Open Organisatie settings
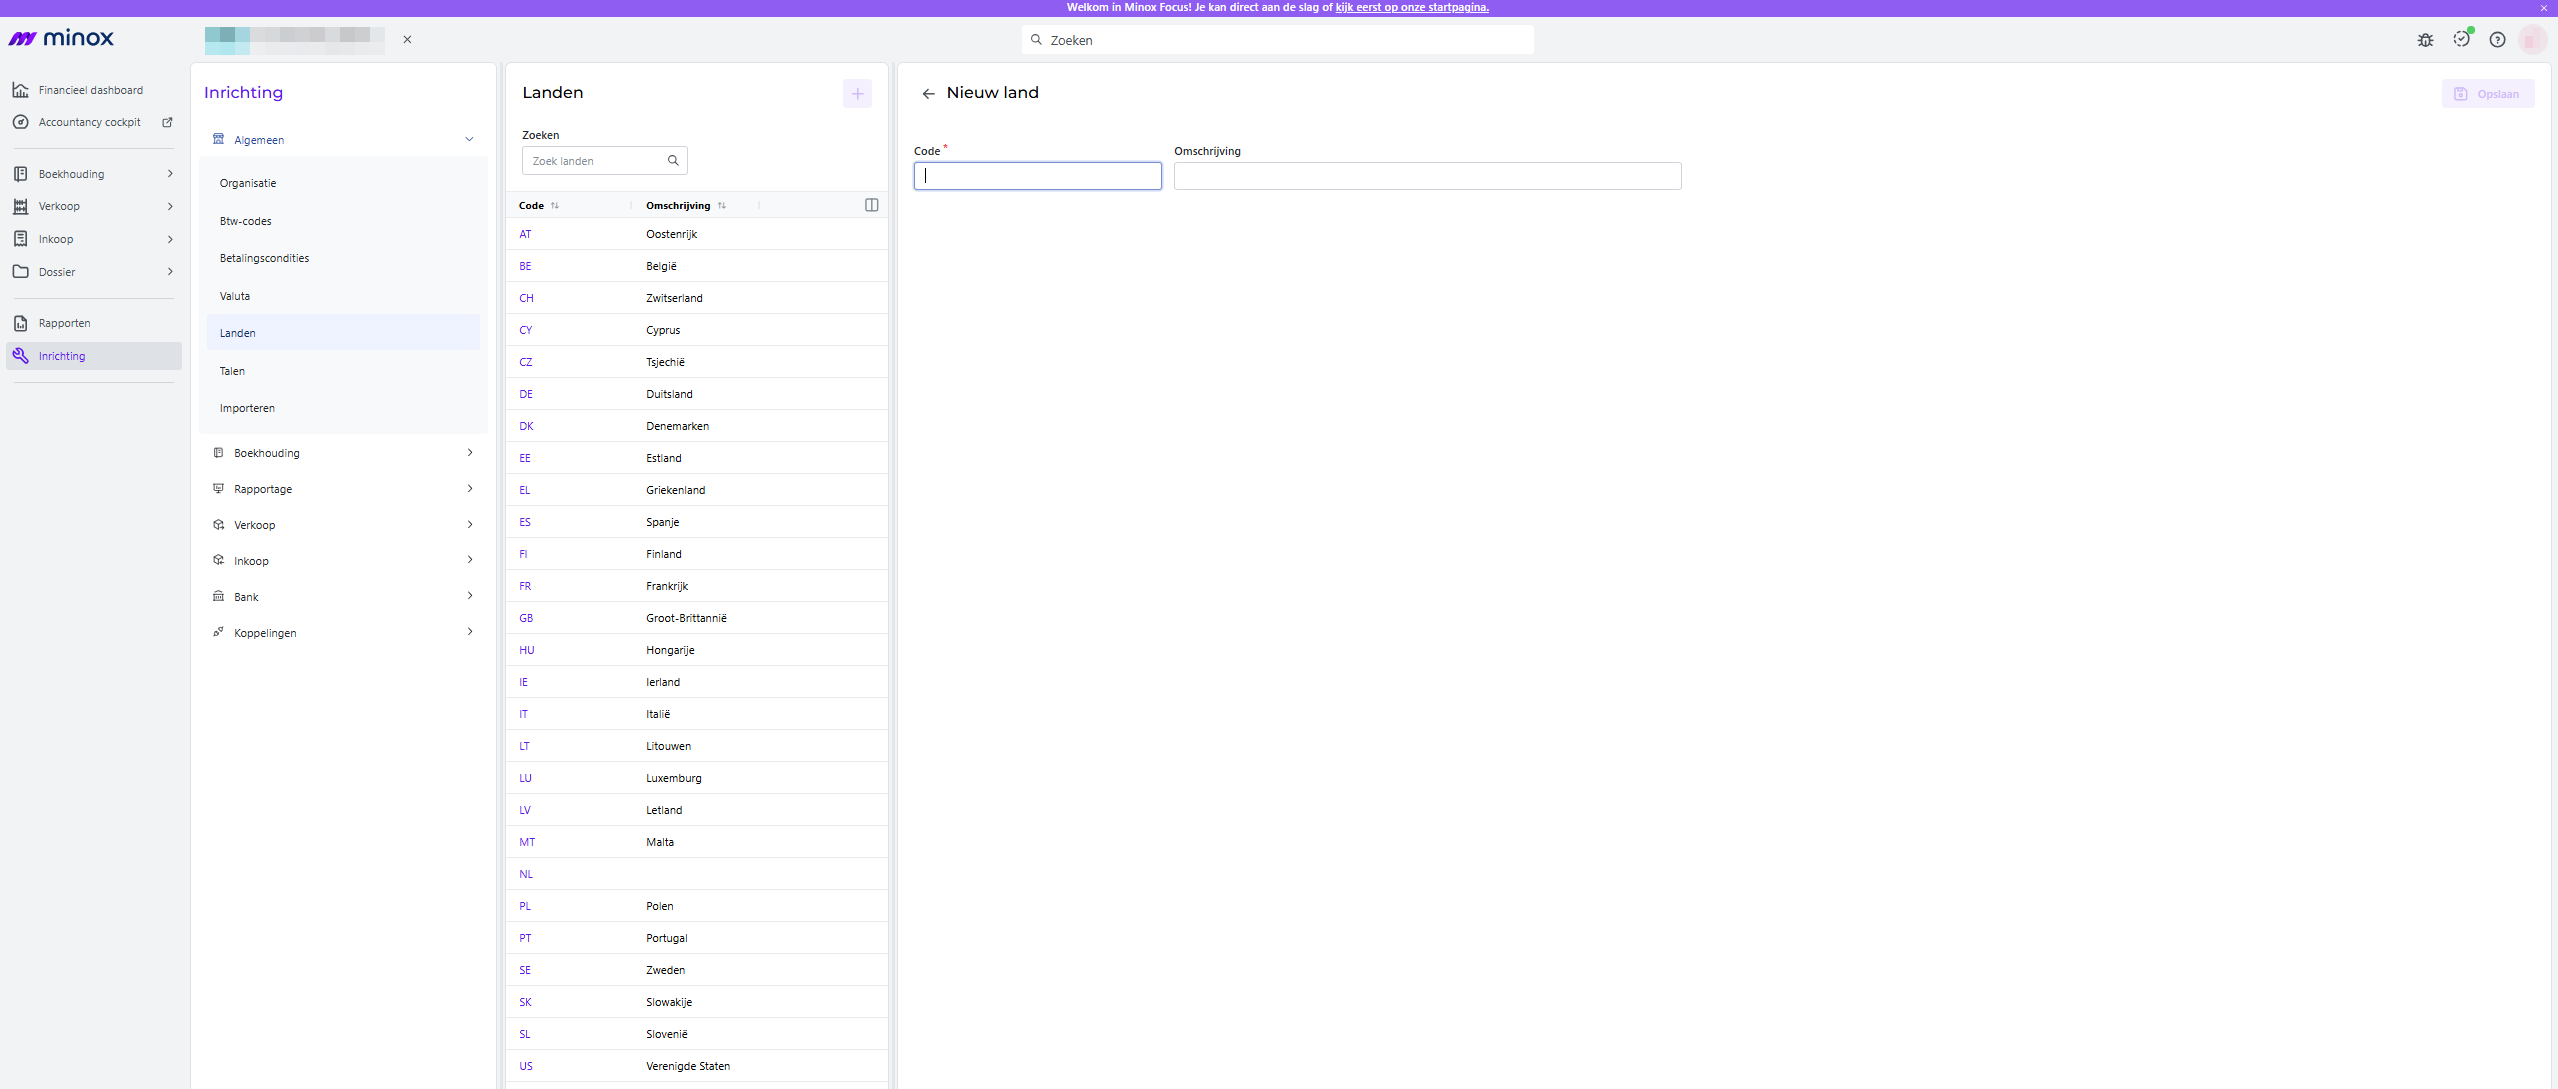The width and height of the screenshot is (2558, 1089). tap(343, 183)
